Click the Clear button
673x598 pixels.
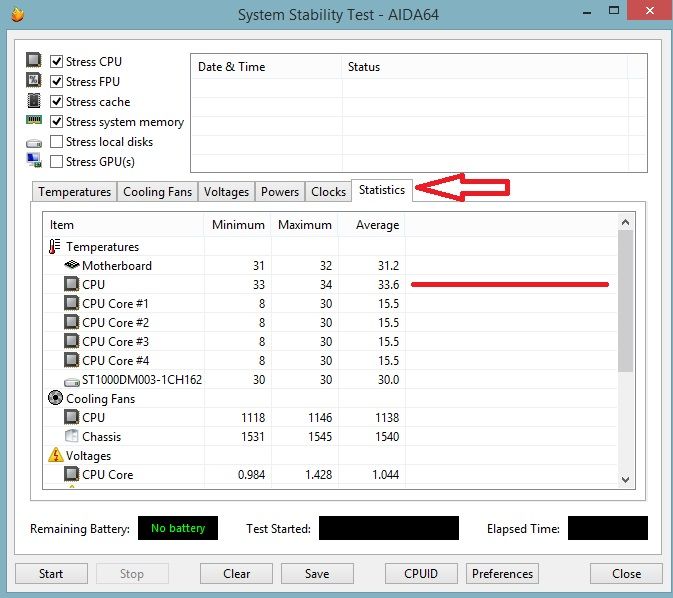236,574
